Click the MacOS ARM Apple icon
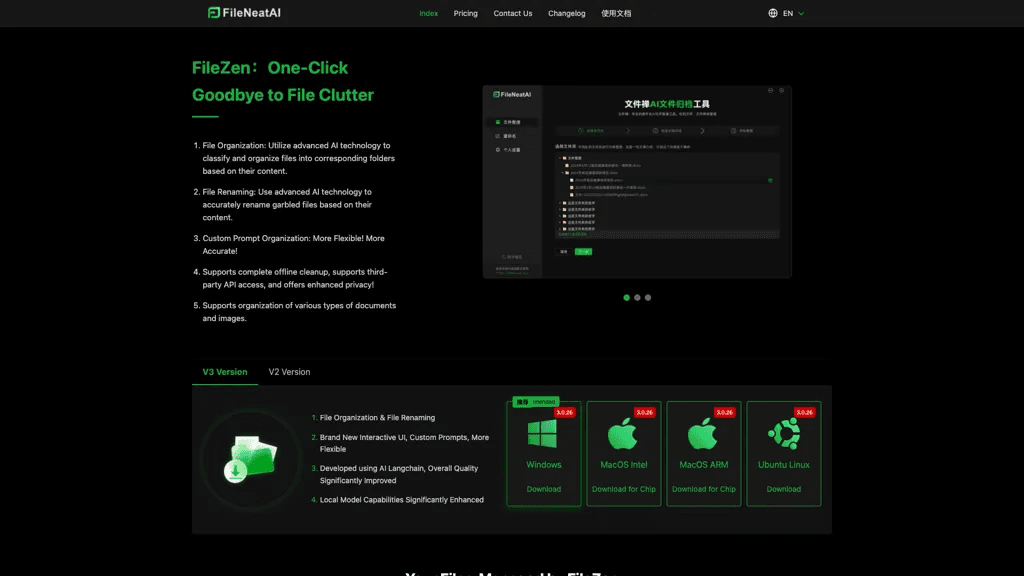 pos(703,434)
